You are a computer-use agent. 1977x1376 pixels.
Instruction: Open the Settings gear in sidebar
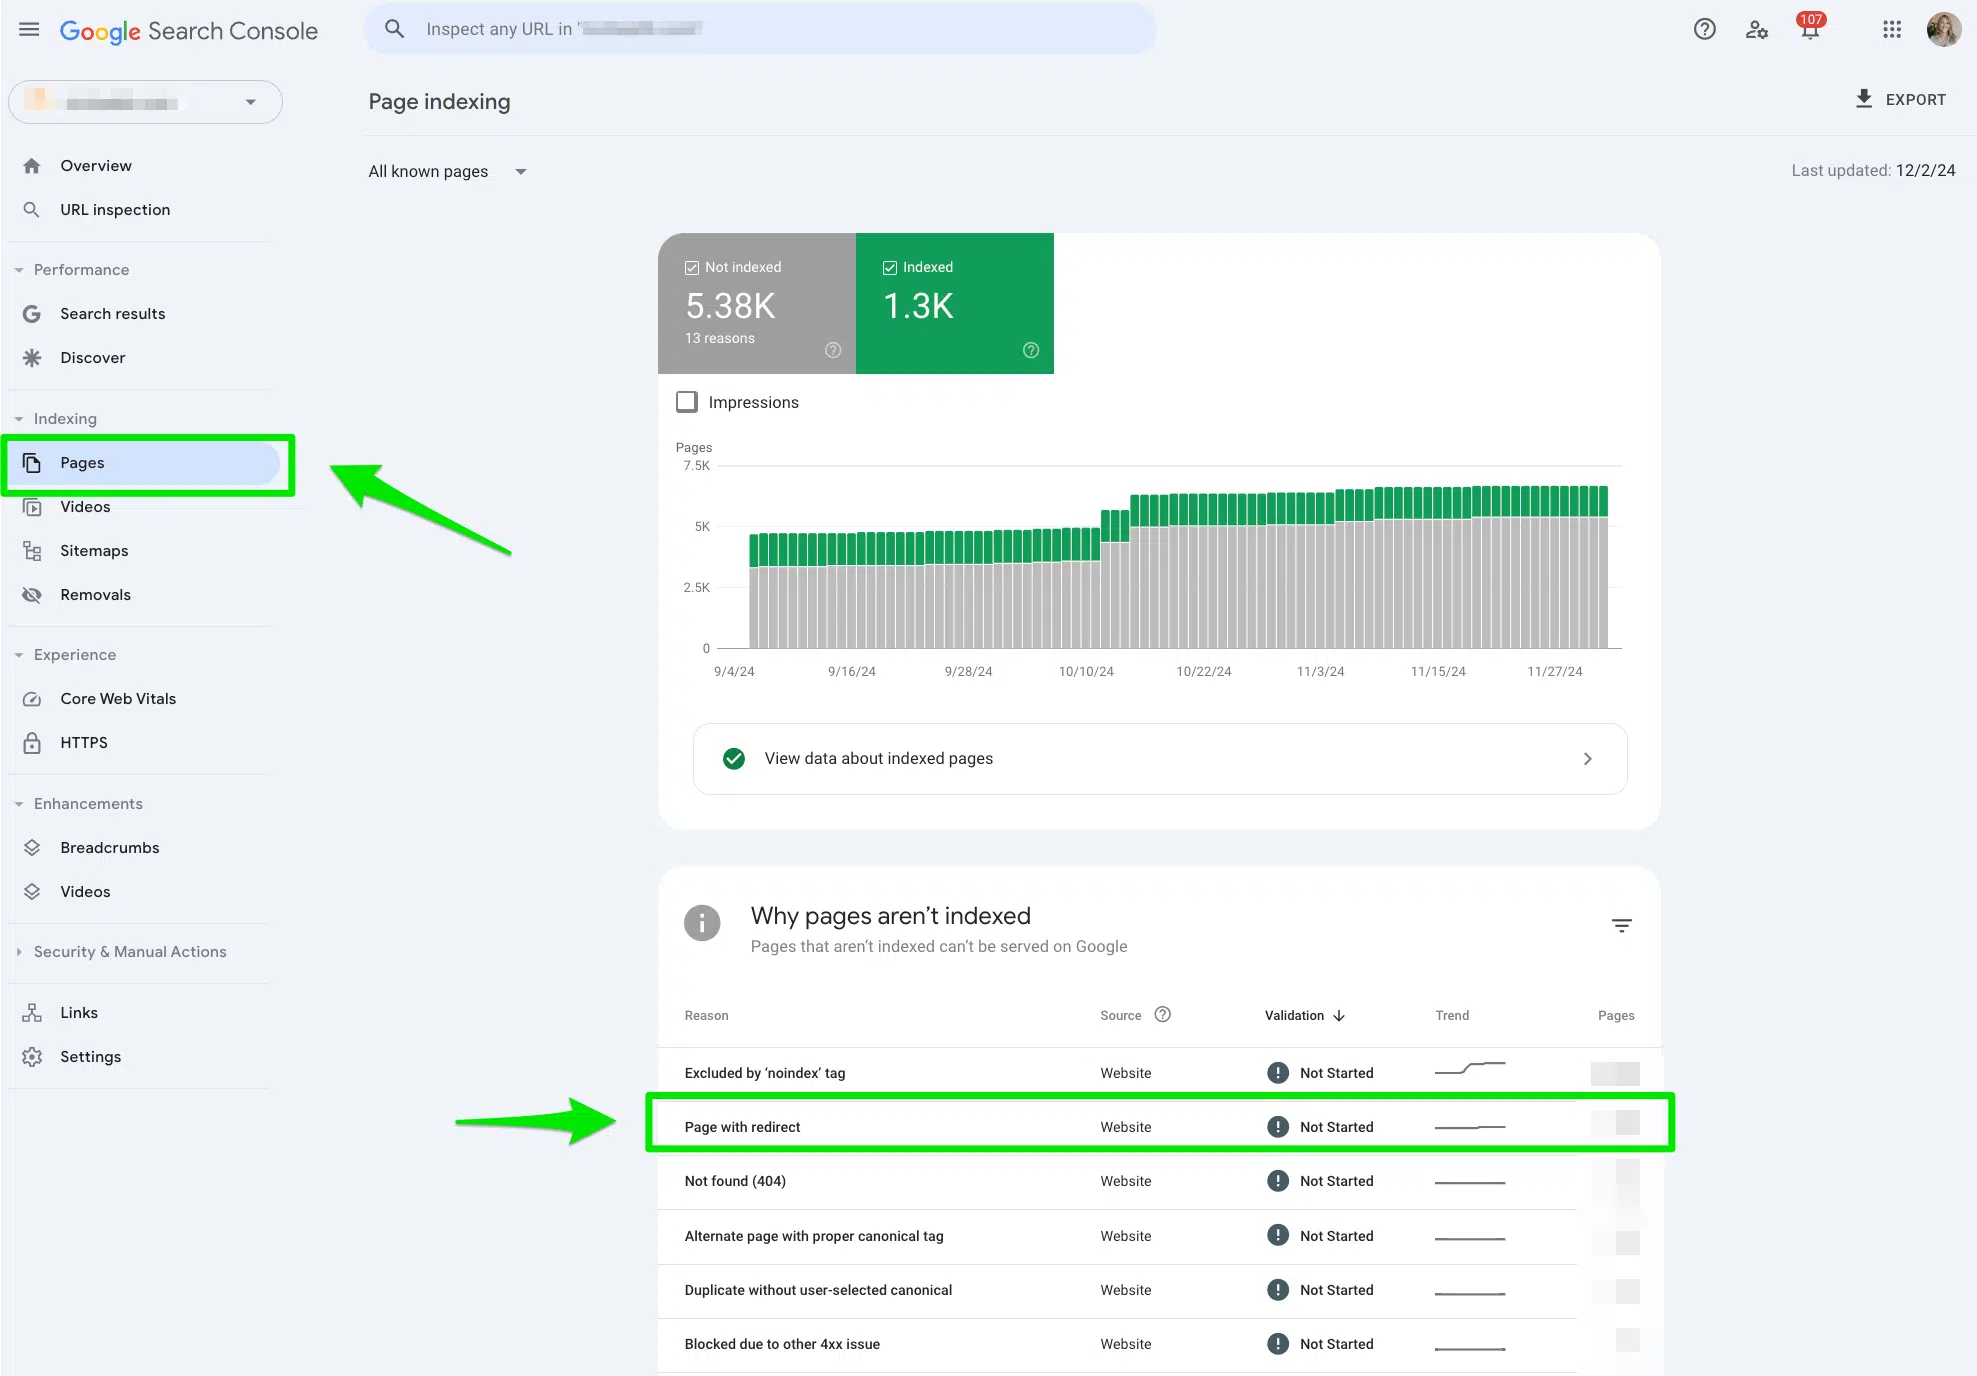(x=90, y=1056)
